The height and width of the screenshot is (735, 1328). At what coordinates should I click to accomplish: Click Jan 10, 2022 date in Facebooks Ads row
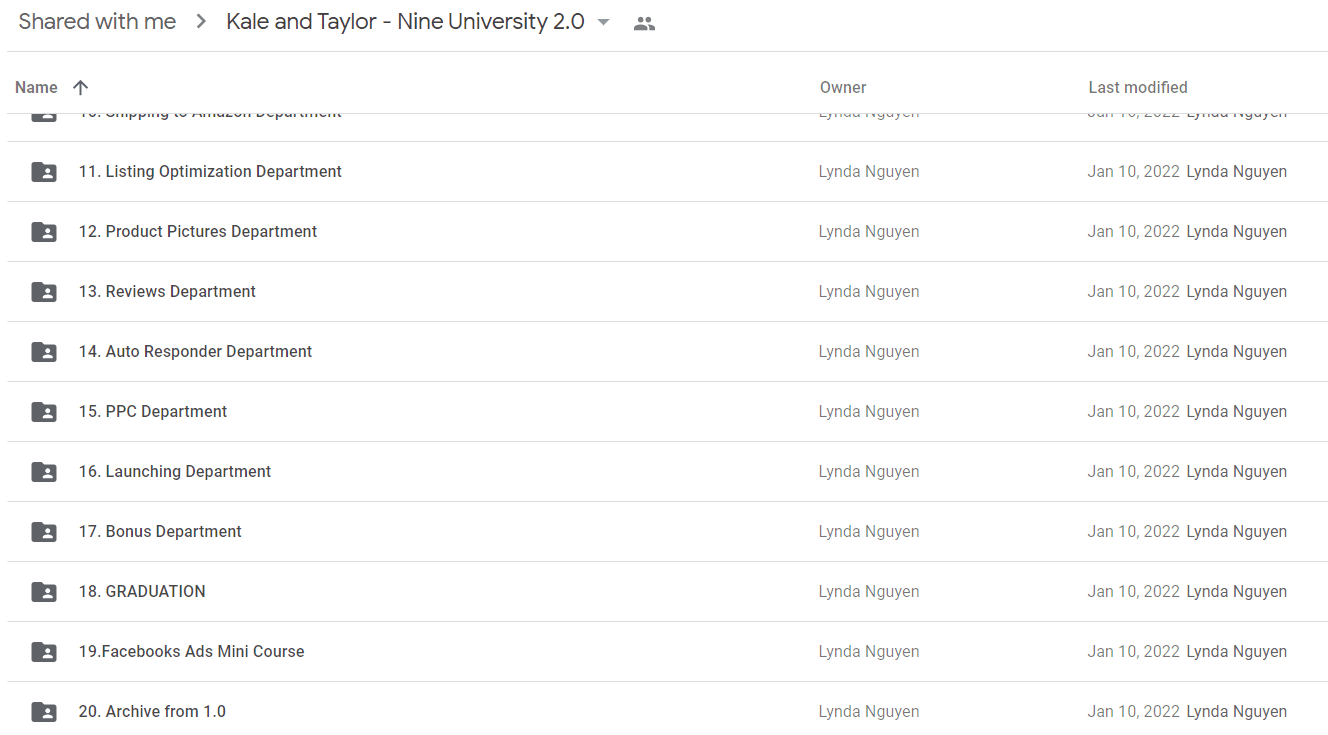[x=1134, y=651]
